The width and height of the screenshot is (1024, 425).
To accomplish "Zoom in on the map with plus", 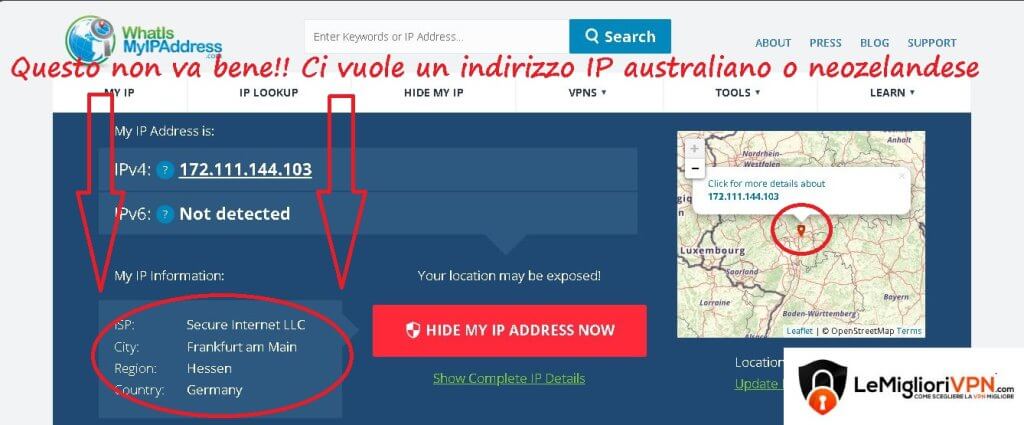I will coord(695,148).
